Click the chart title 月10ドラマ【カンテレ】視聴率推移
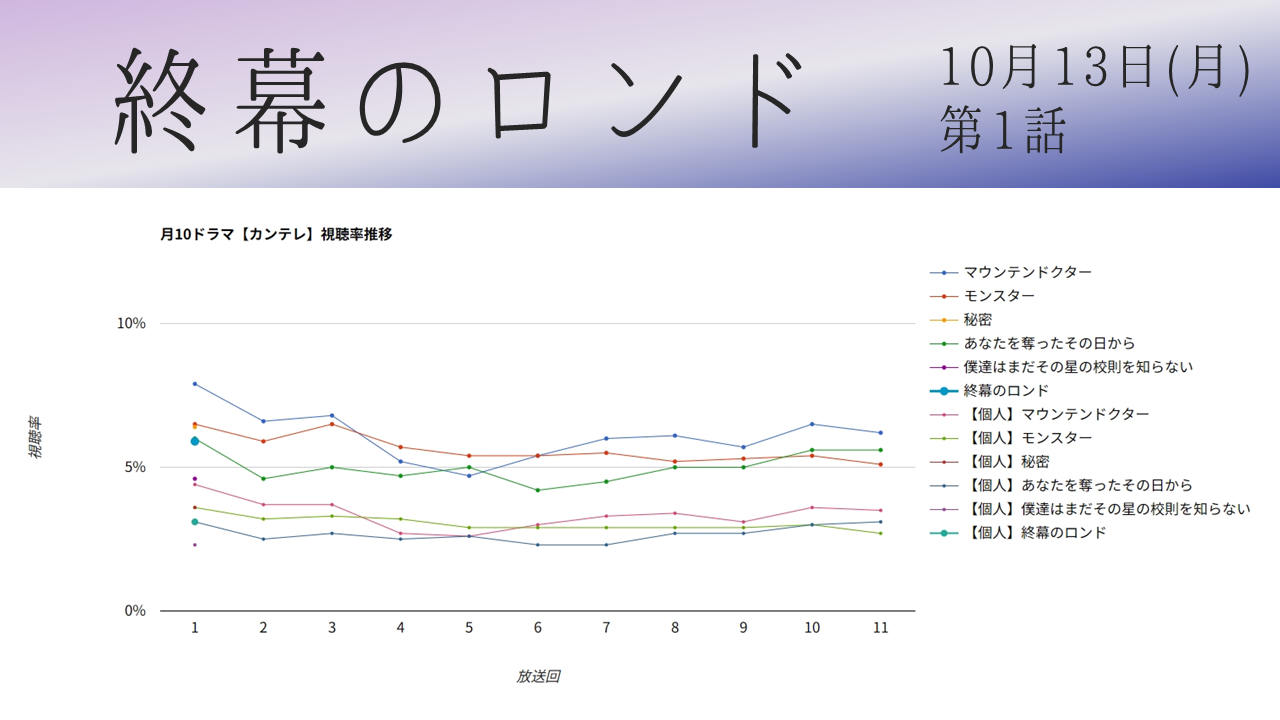The image size is (1280, 720). pos(276,234)
